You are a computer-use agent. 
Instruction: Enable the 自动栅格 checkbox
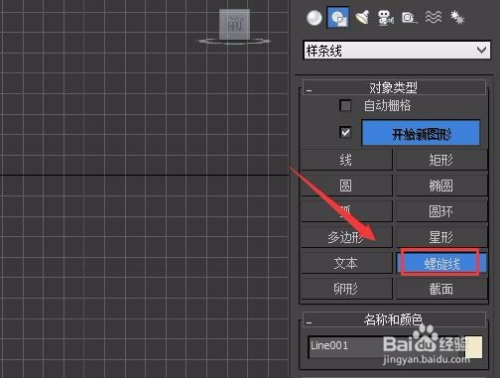pos(345,105)
